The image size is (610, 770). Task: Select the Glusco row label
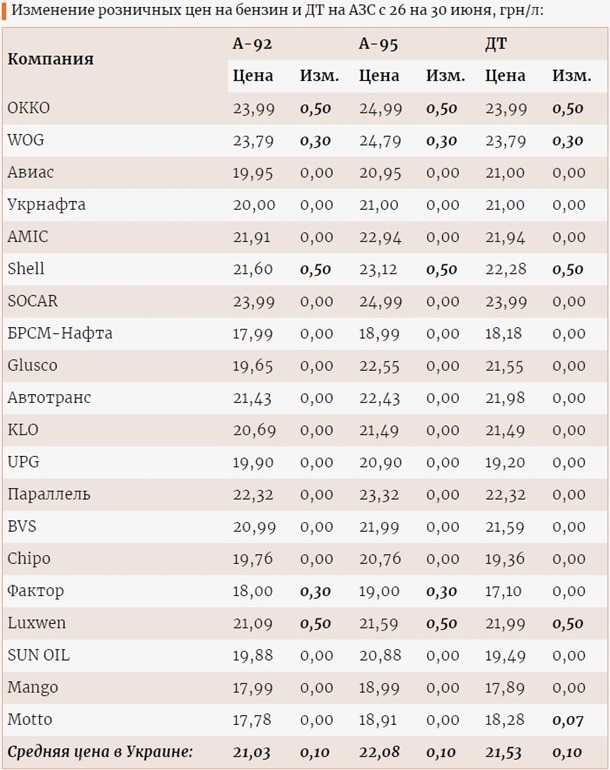(x=32, y=366)
